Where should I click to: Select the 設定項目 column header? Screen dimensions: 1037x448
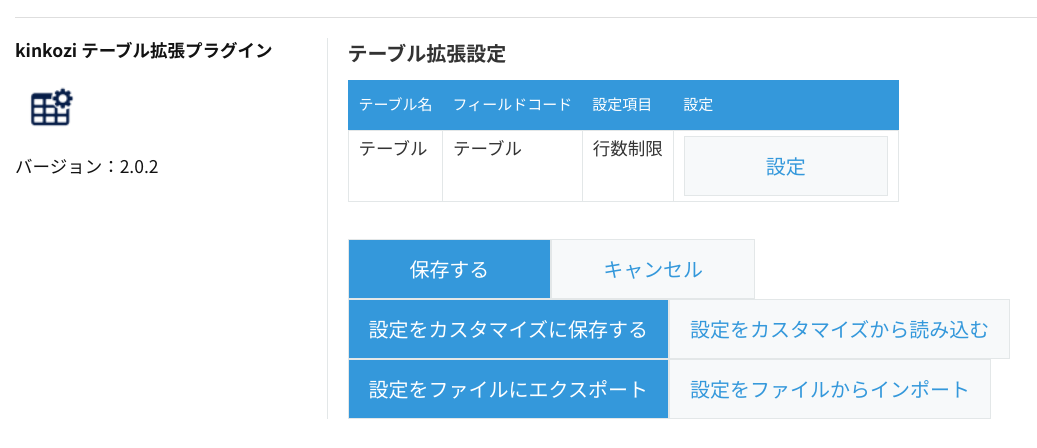[622, 105]
